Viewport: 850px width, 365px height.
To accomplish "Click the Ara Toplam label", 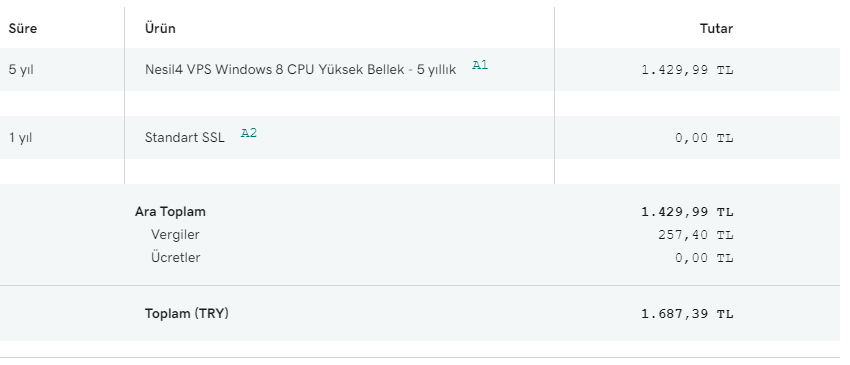I will click(x=170, y=212).
